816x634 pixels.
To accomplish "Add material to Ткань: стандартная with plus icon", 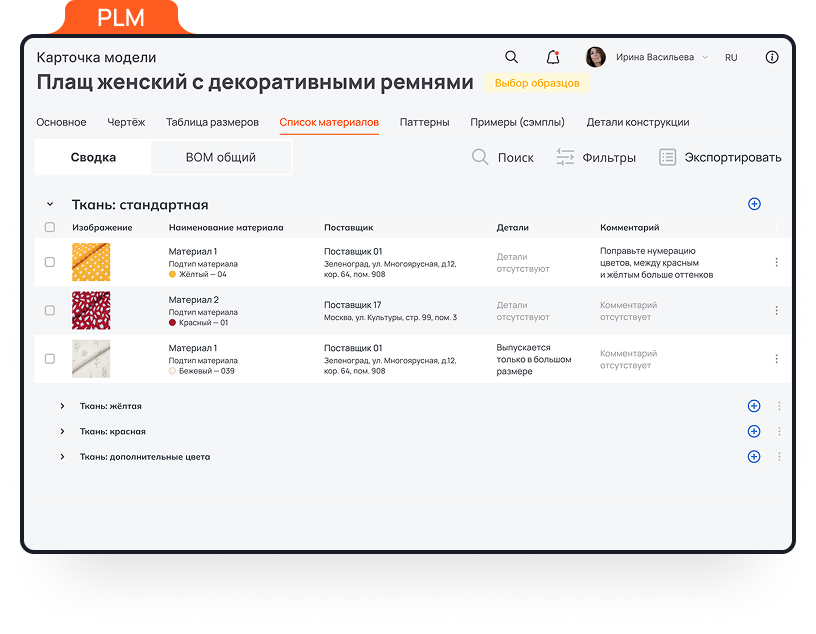I will pos(754,204).
